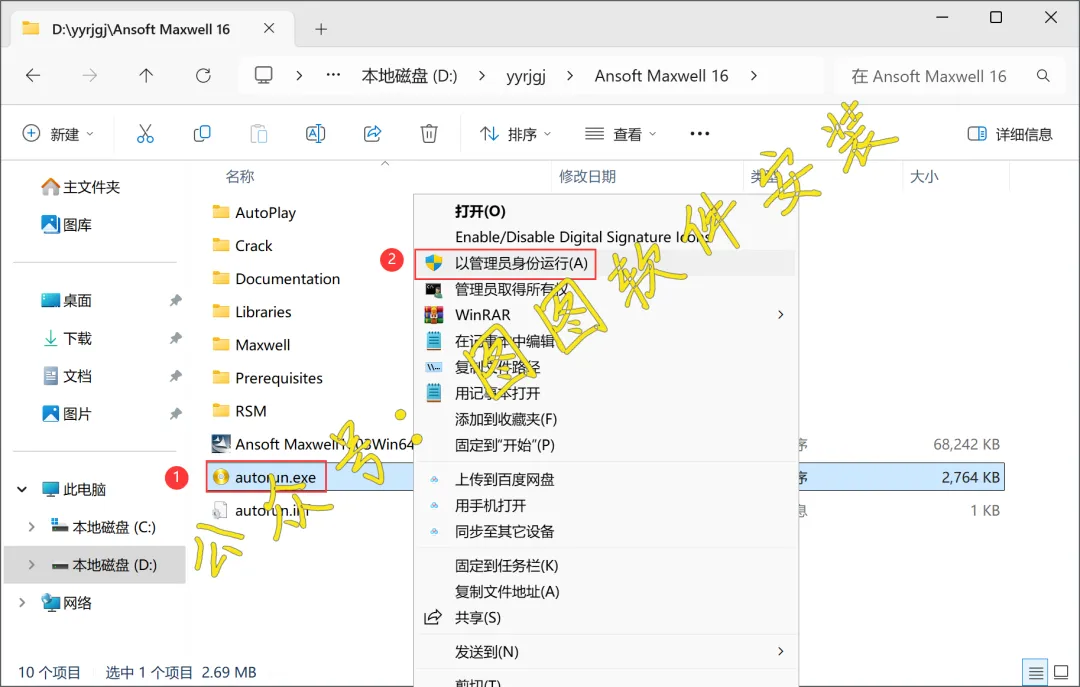Click the yyrjgj breadcrumb
Viewport: 1080px width, 687px height.
(x=526, y=76)
